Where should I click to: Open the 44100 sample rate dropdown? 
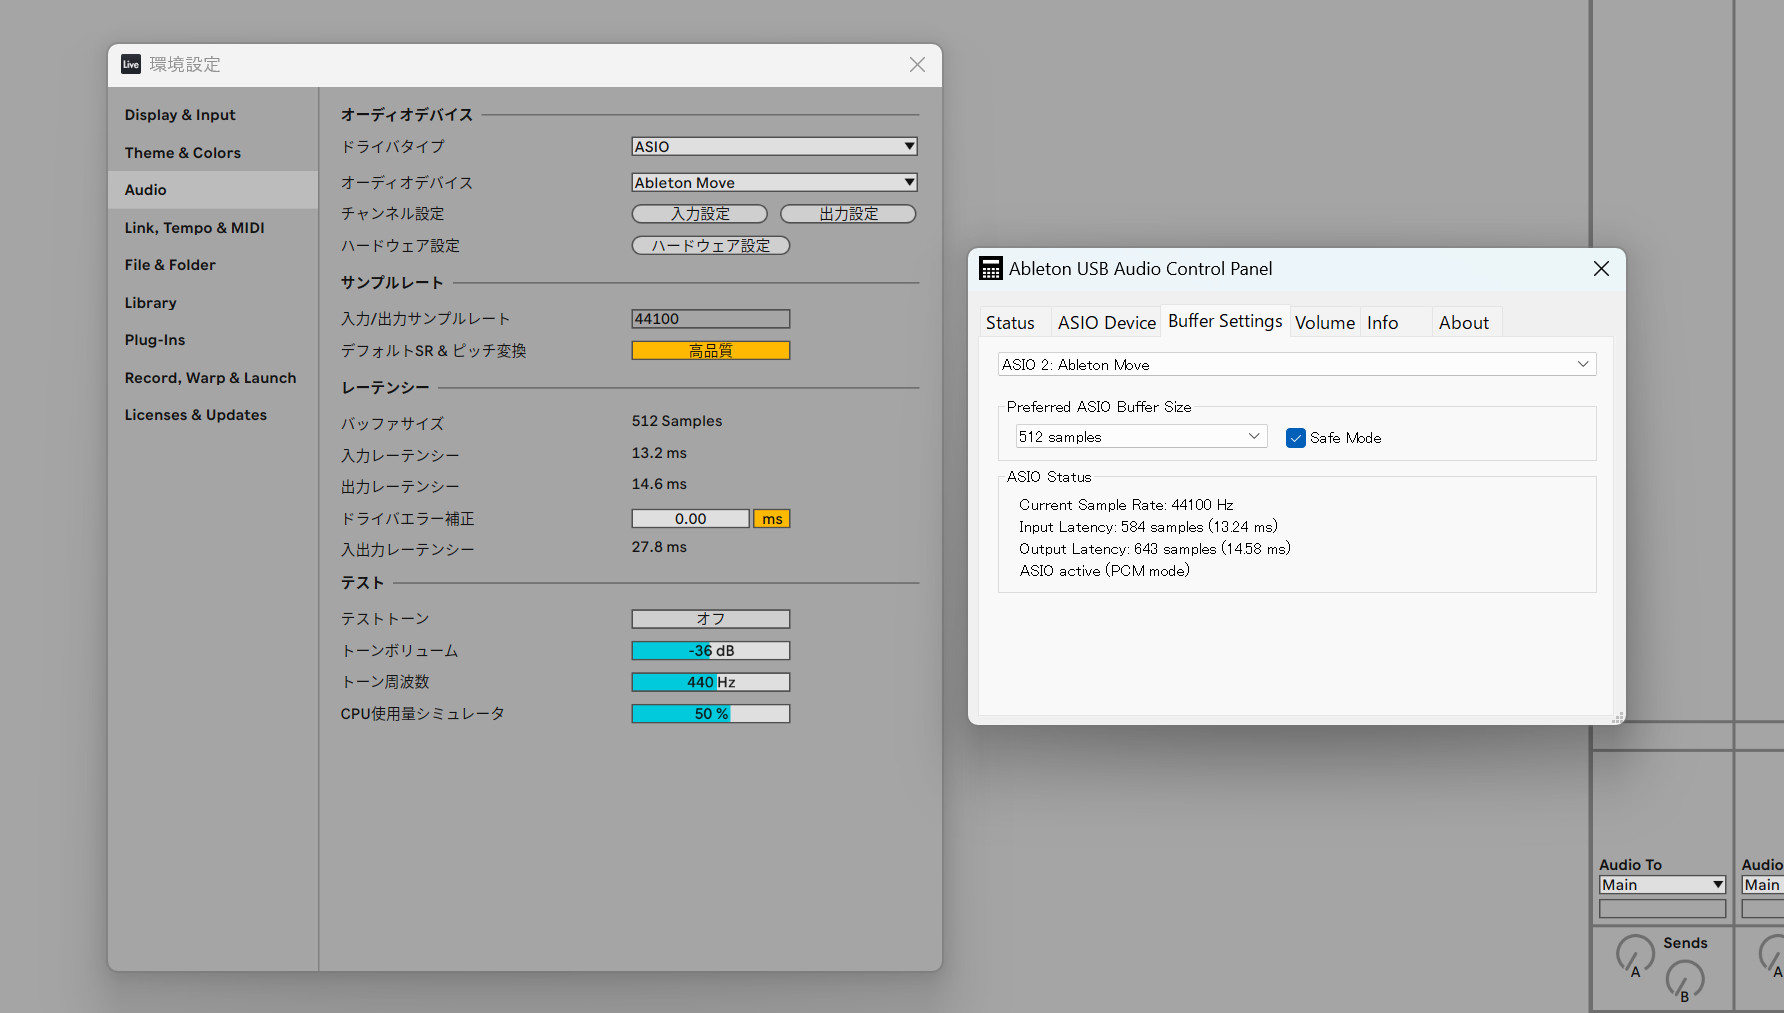coord(710,319)
